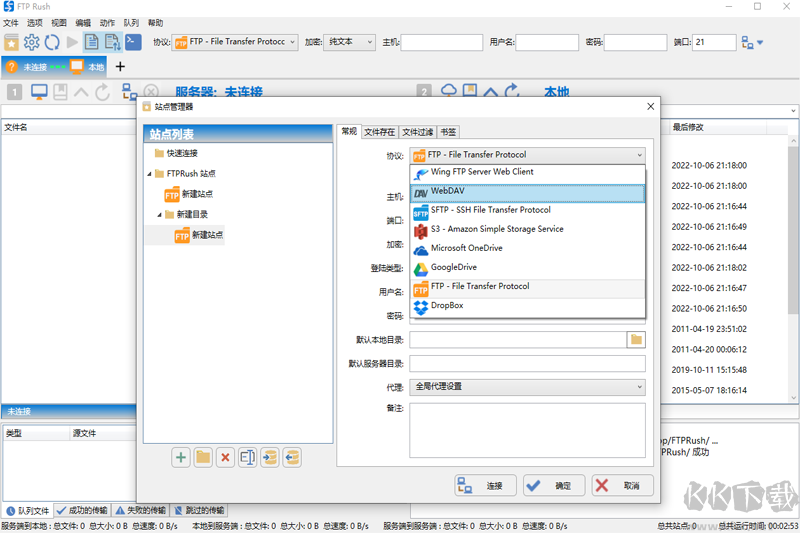Click the circular reconnect arrows in the main toolbar

click(52, 42)
